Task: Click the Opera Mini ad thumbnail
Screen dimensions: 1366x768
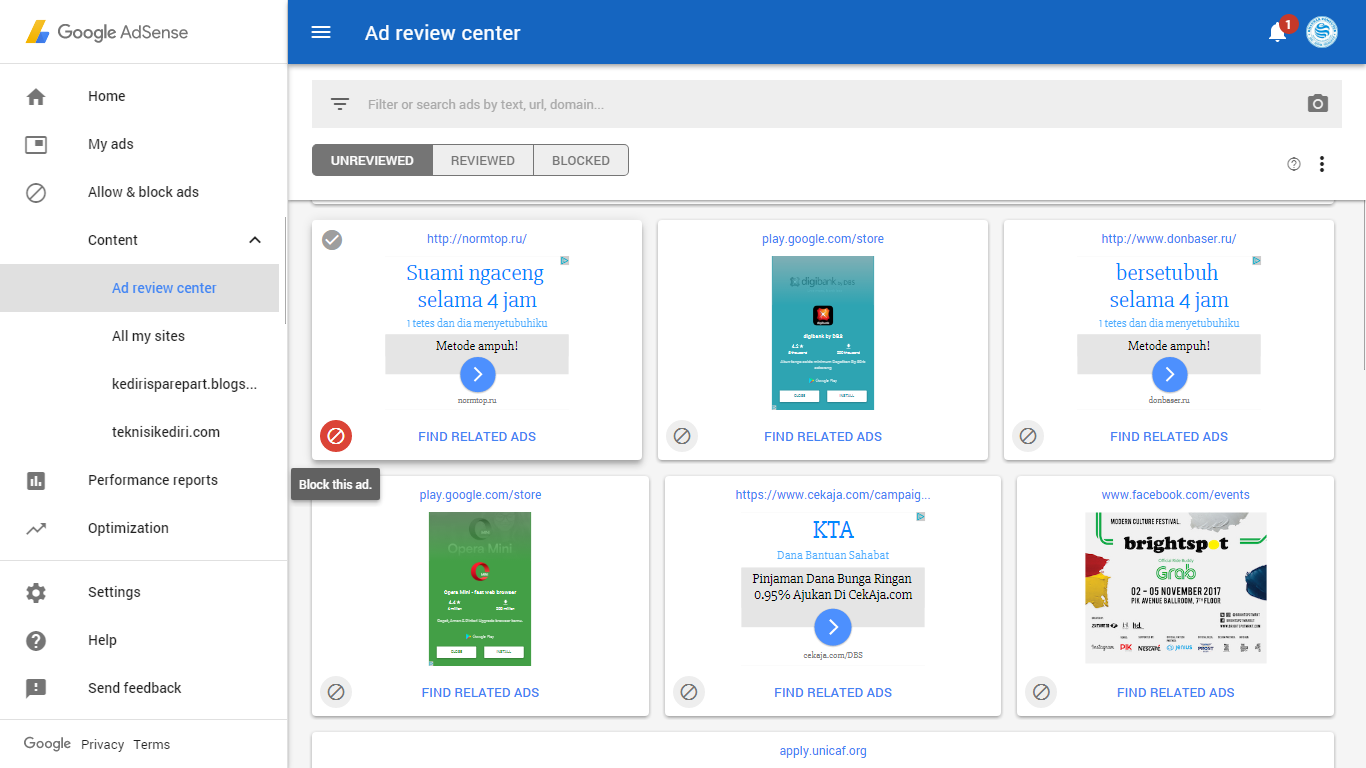Action: pyautogui.click(x=480, y=589)
